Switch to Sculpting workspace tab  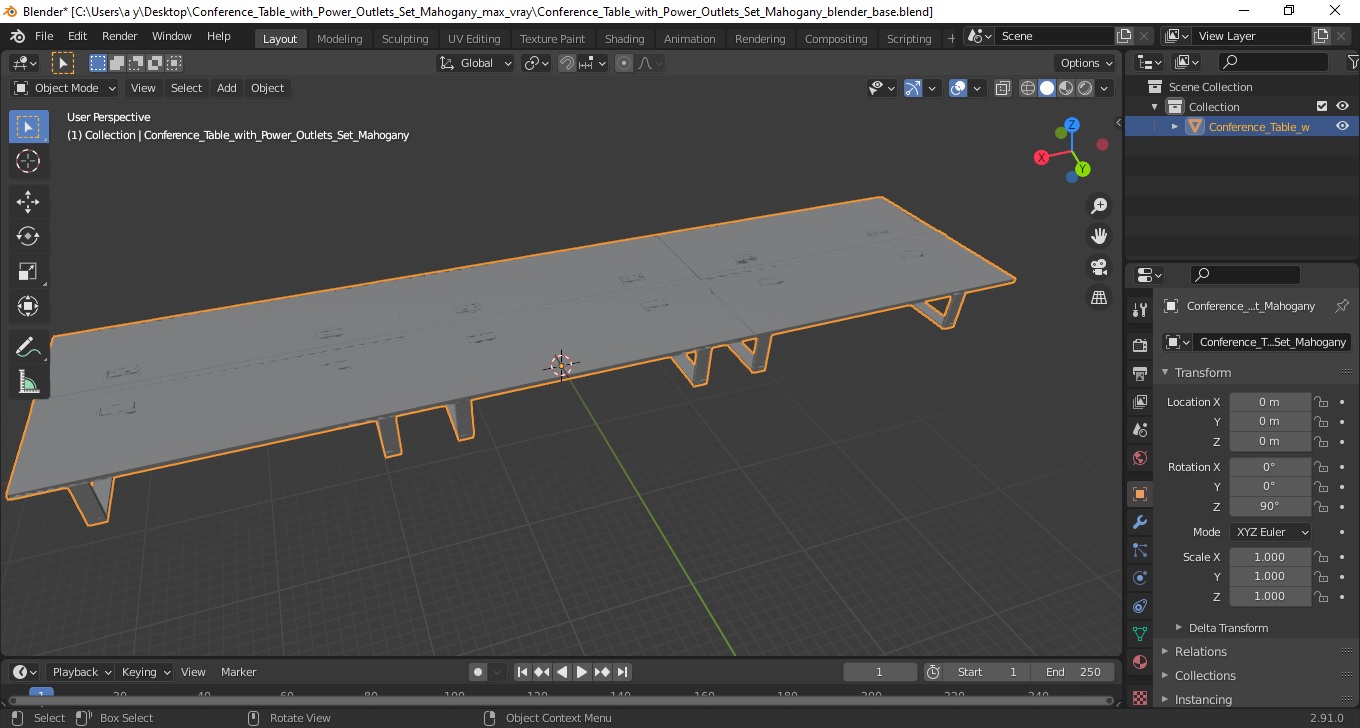405,39
